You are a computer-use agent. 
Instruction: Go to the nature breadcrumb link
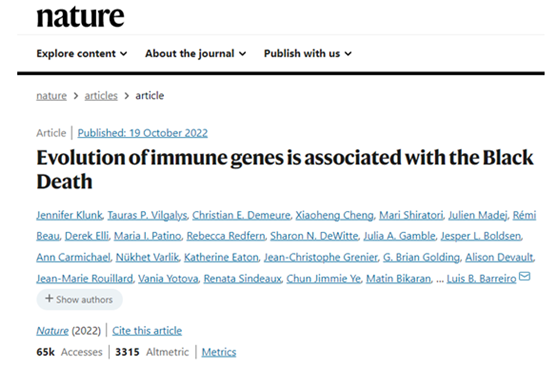point(51,96)
